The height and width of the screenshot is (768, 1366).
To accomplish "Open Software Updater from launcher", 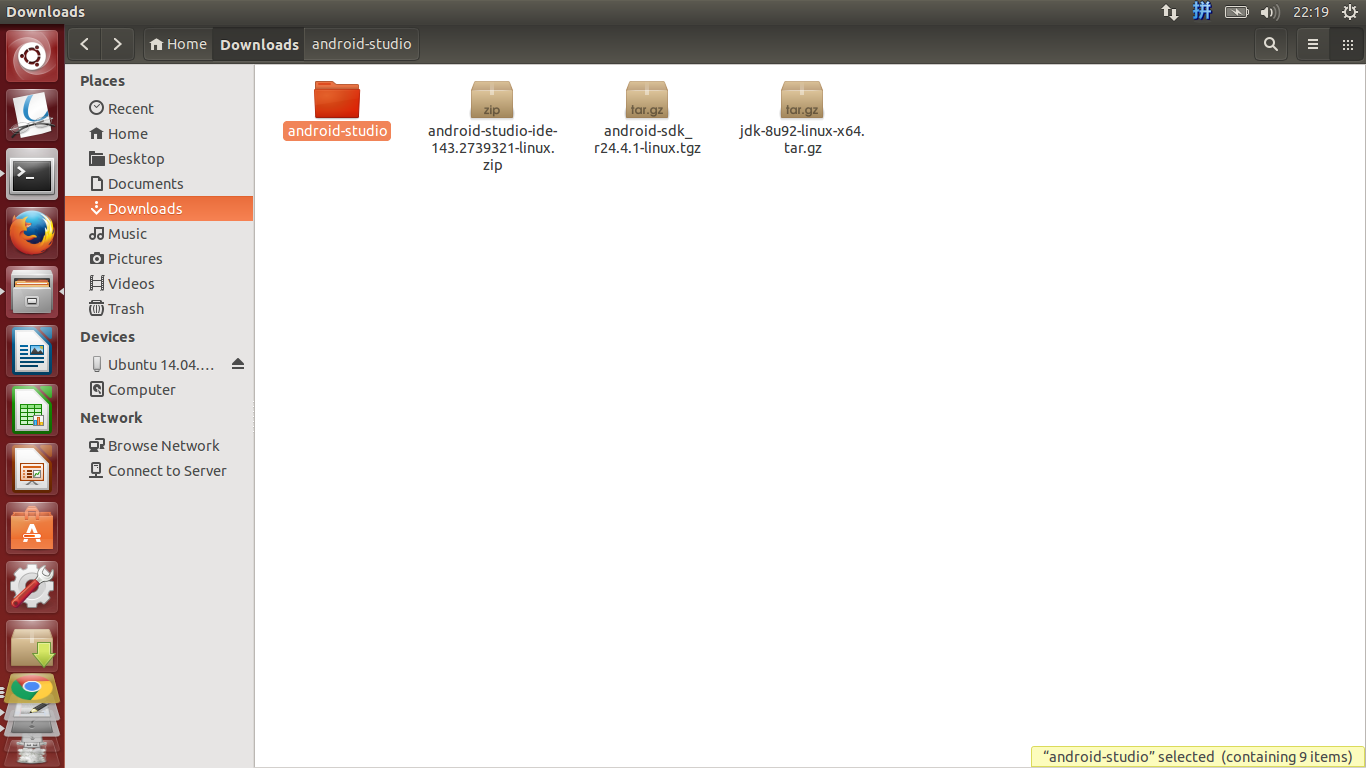I will tap(32, 646).
